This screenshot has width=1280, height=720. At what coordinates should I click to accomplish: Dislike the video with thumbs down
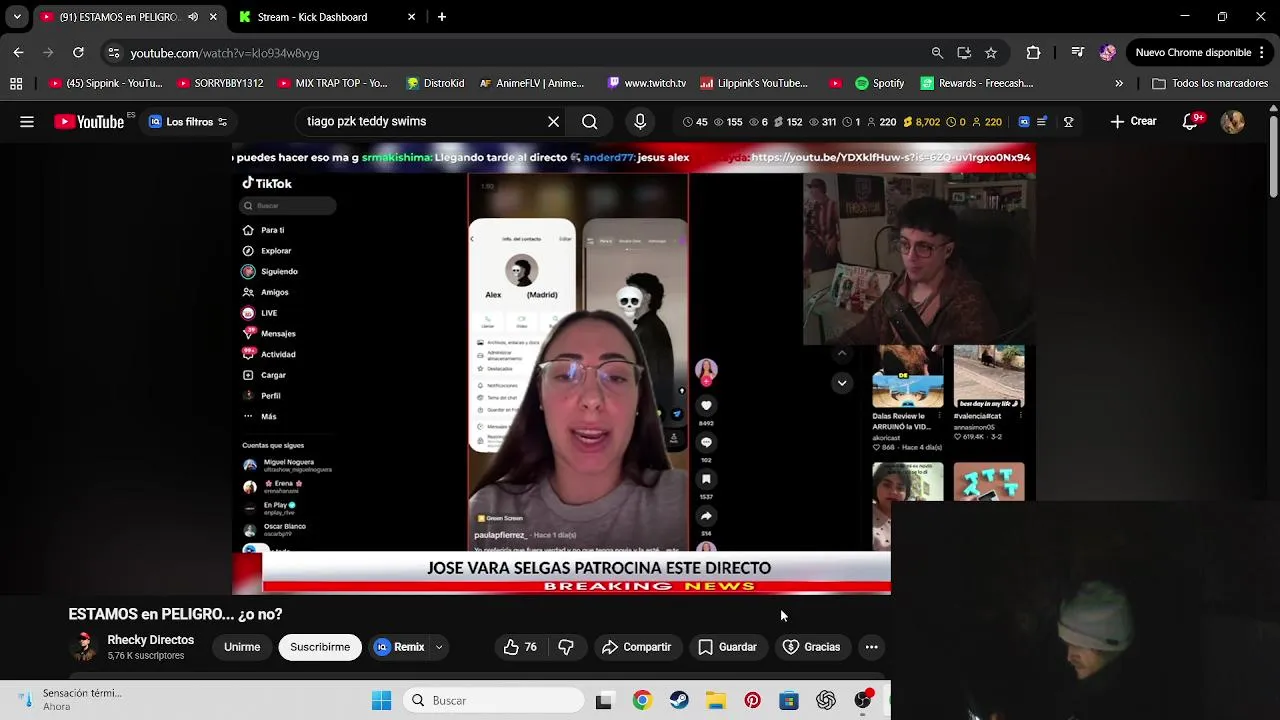(x=566, y=647)
